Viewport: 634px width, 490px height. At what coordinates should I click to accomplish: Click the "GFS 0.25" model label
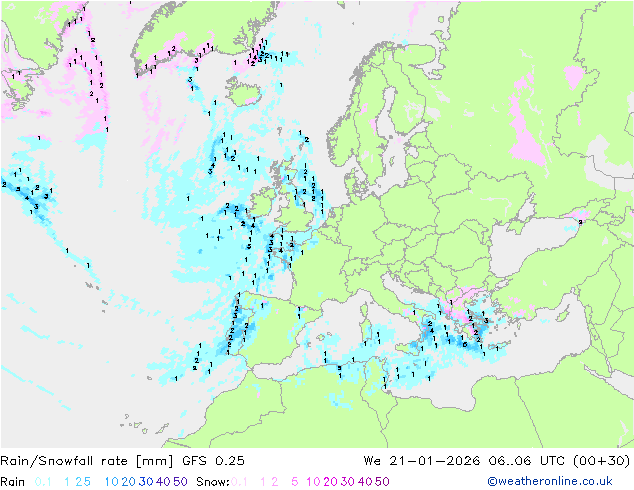point(213,461)
